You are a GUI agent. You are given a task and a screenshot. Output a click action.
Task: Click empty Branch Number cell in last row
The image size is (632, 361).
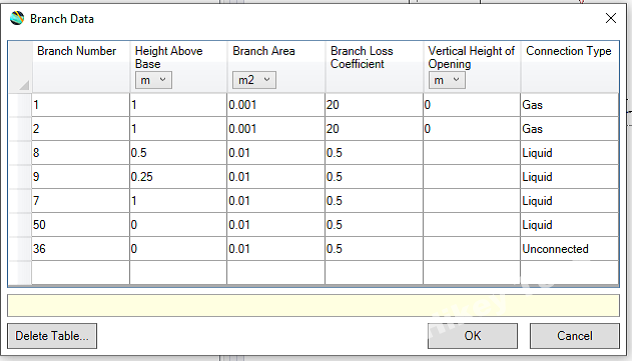tap(80, 273)
